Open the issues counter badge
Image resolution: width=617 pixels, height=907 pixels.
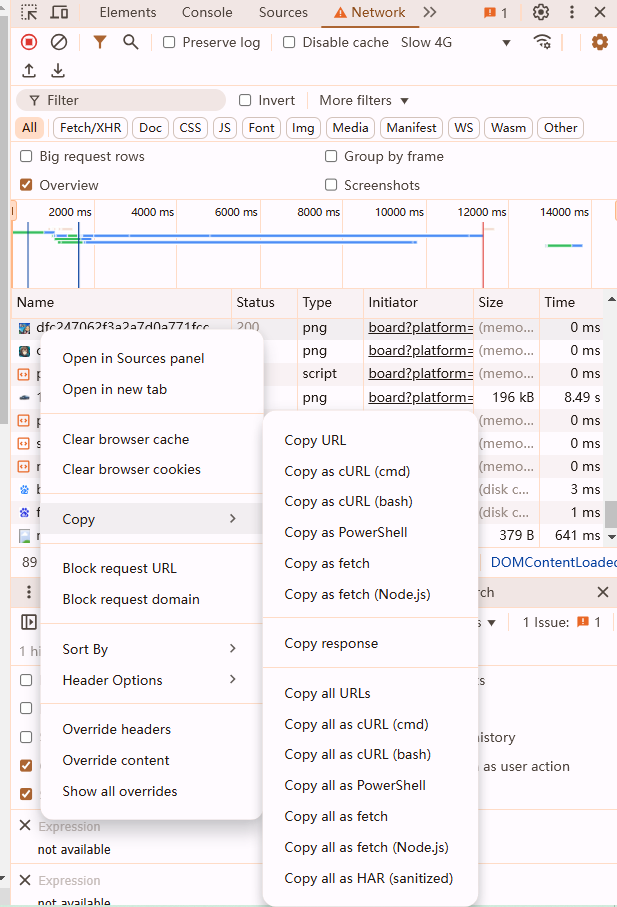pos(496,13)
